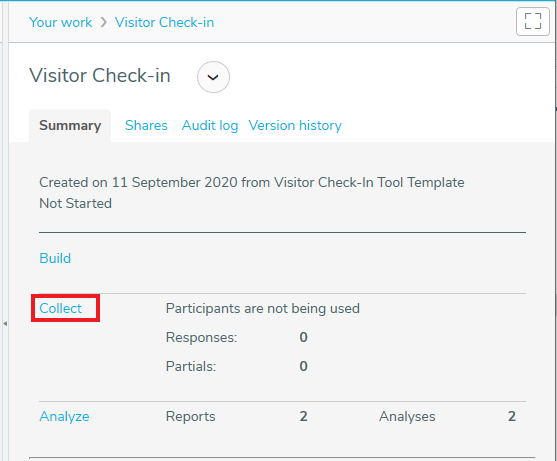Image resolution: width=557 pixels, height=461 pixels.
Task: Open Visitor Check-in breadcrumb link
Action: coord(164,22)
